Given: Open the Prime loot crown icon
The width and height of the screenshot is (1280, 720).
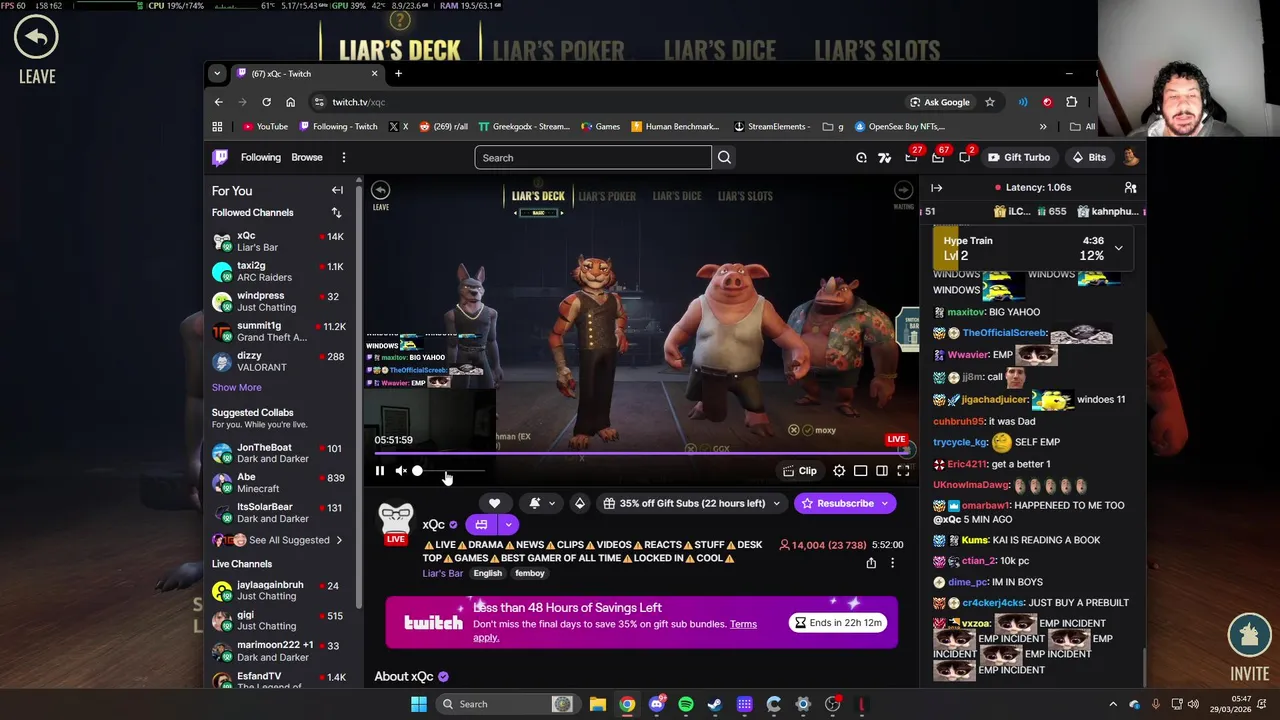Looking at the screenshot, I should click(911, 157).
